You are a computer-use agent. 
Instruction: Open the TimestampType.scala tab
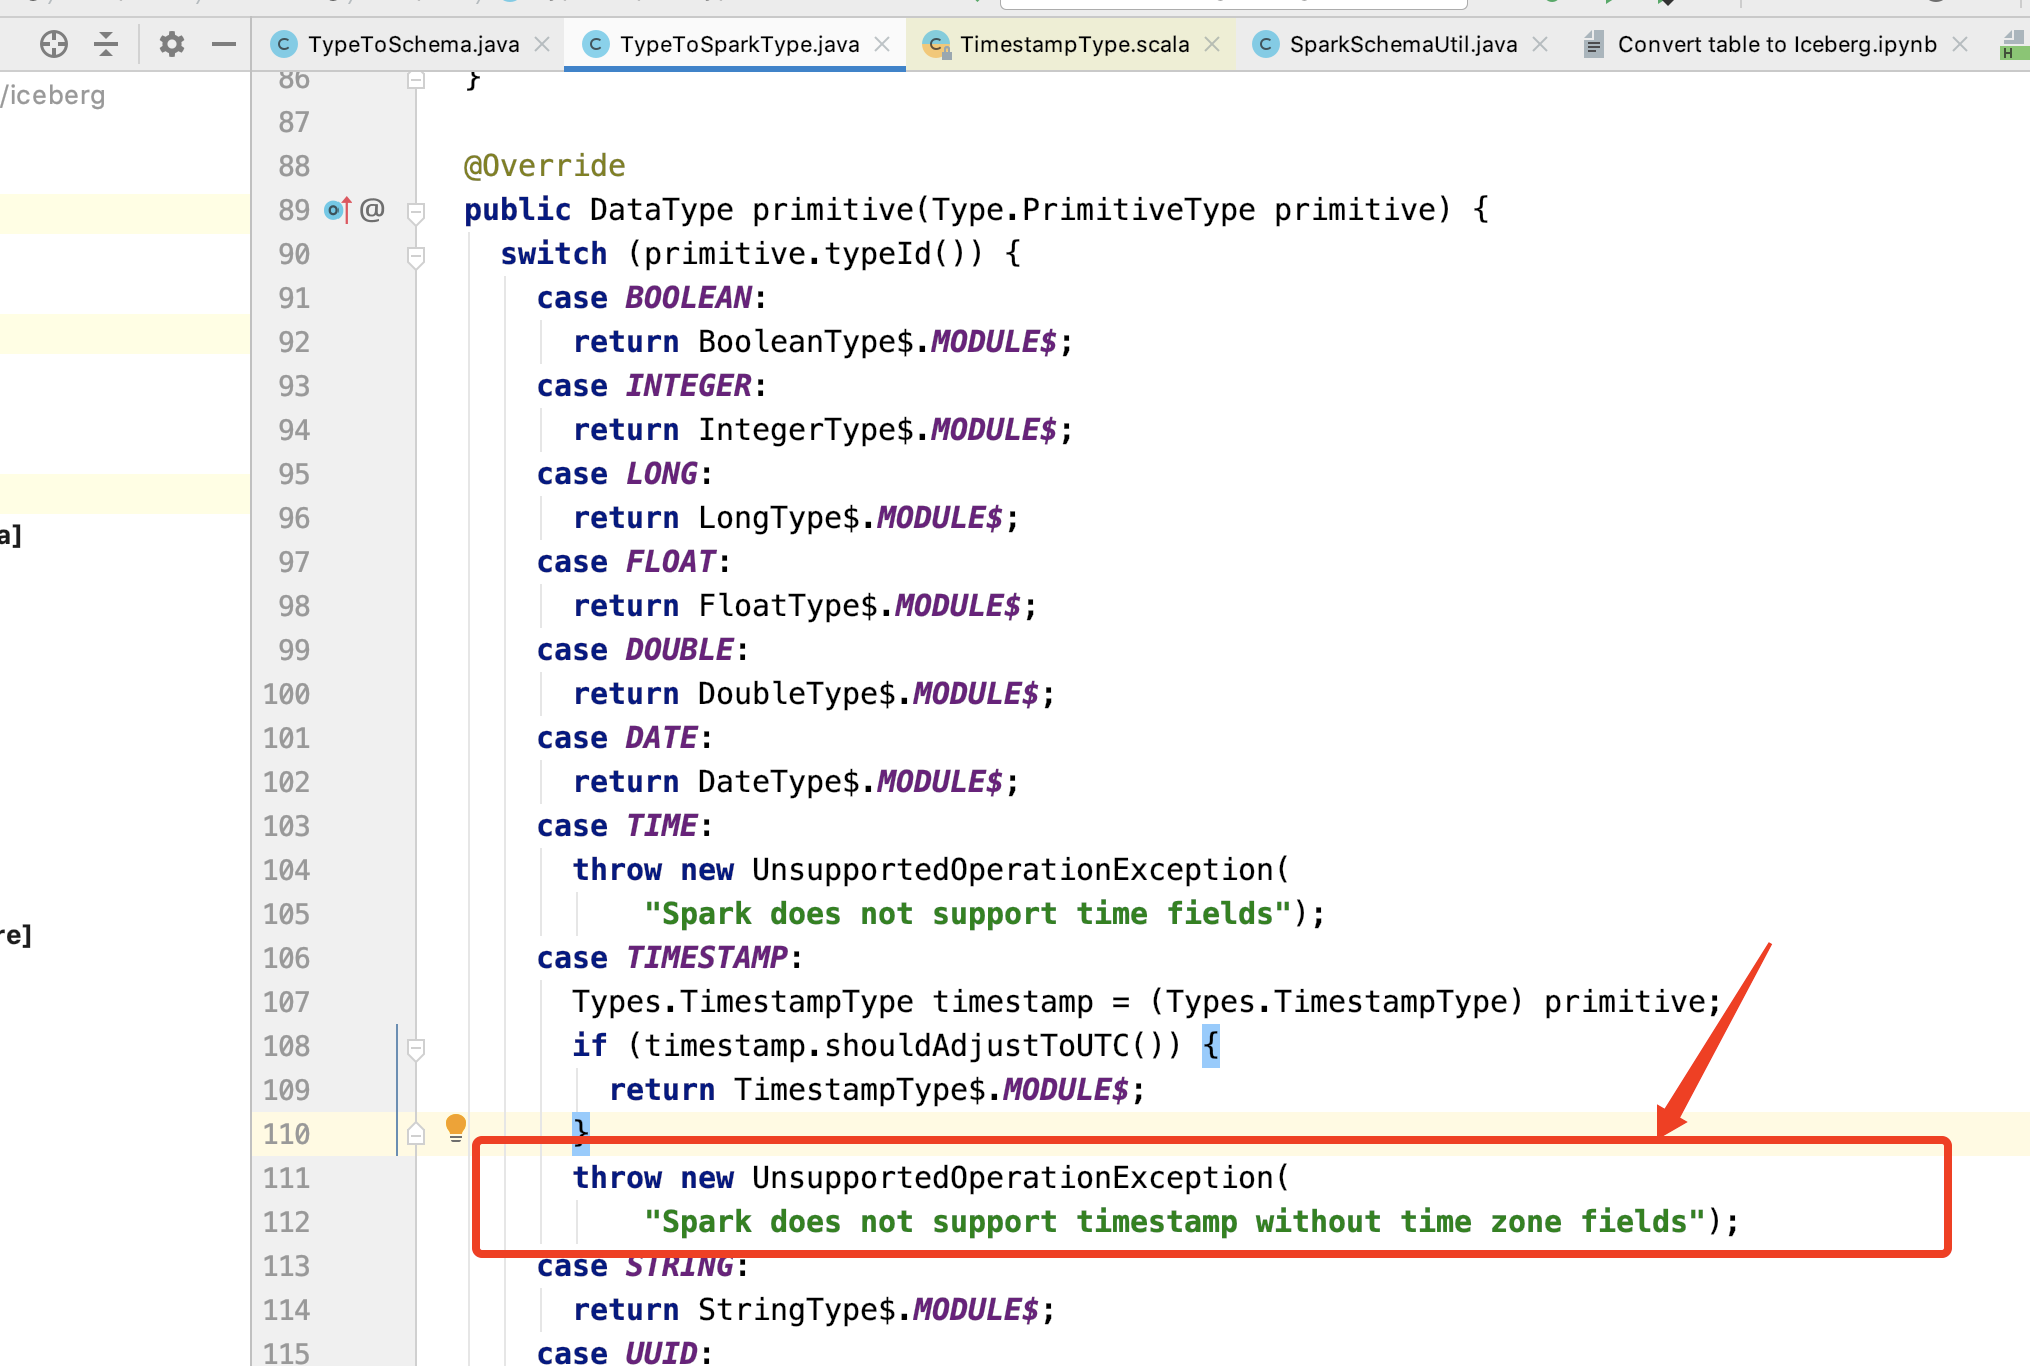(1074, 44)
